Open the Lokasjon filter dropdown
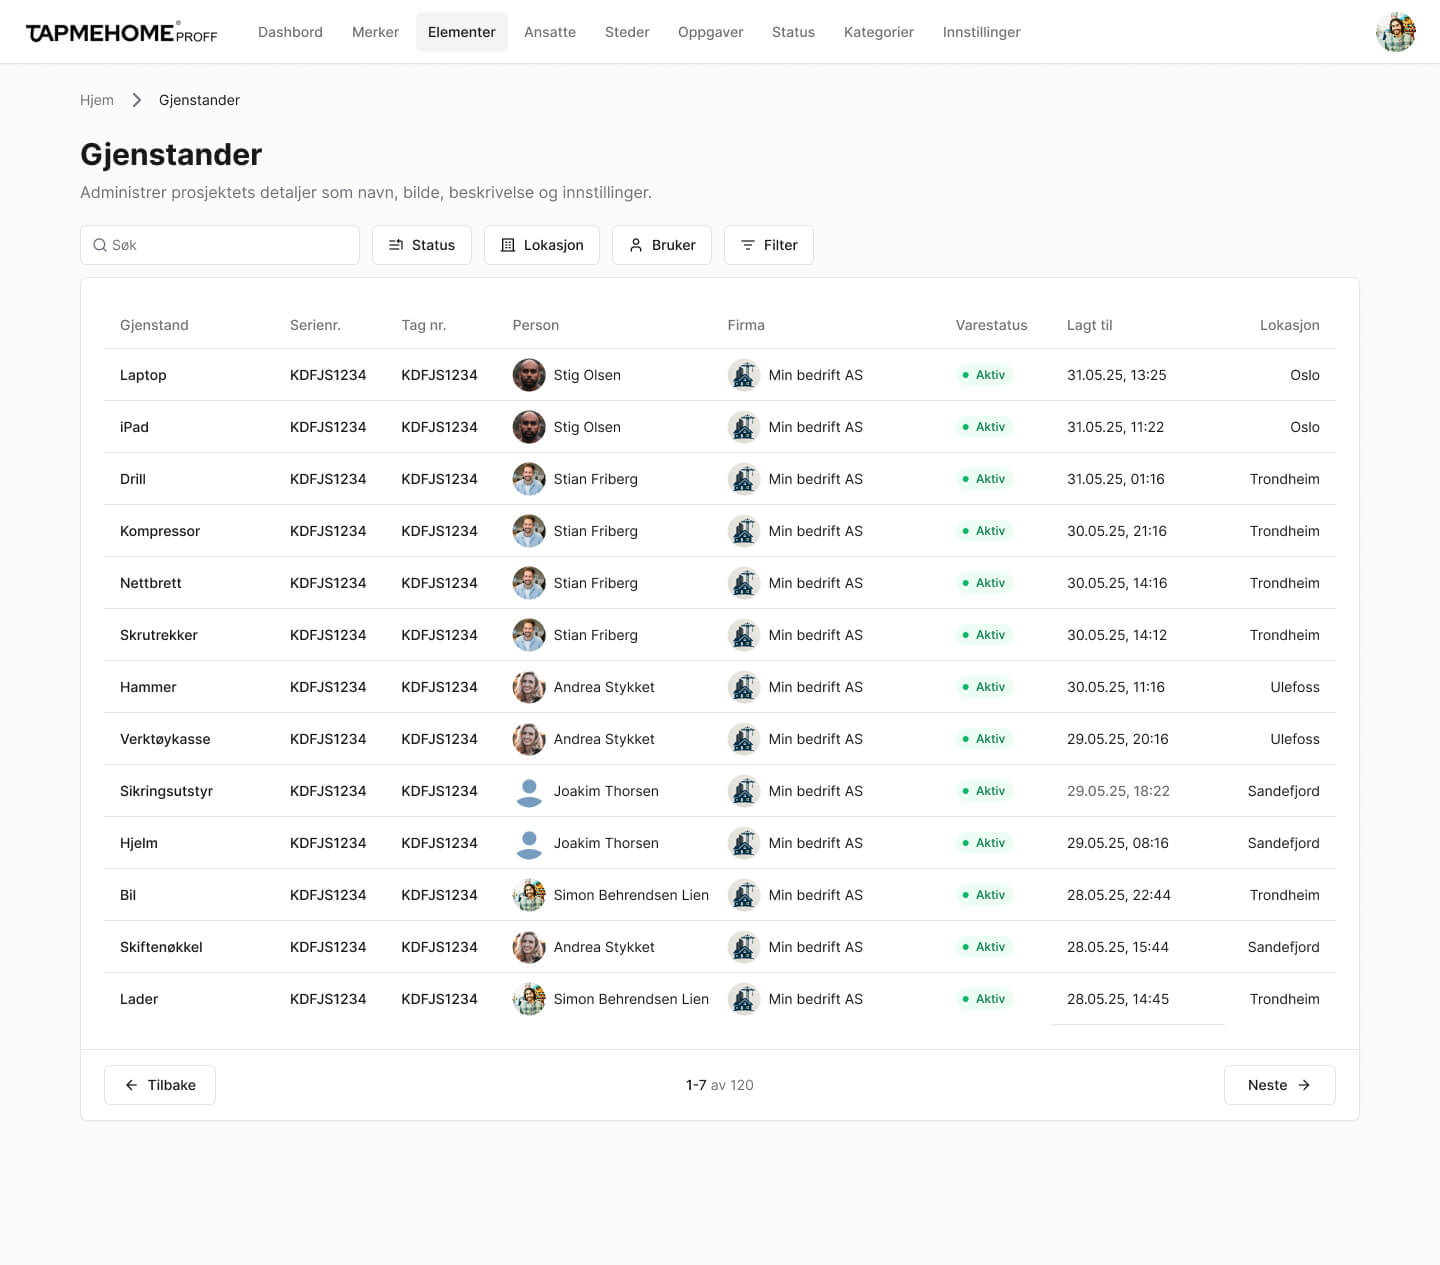1440x1265 pixels. coord(541,245)
